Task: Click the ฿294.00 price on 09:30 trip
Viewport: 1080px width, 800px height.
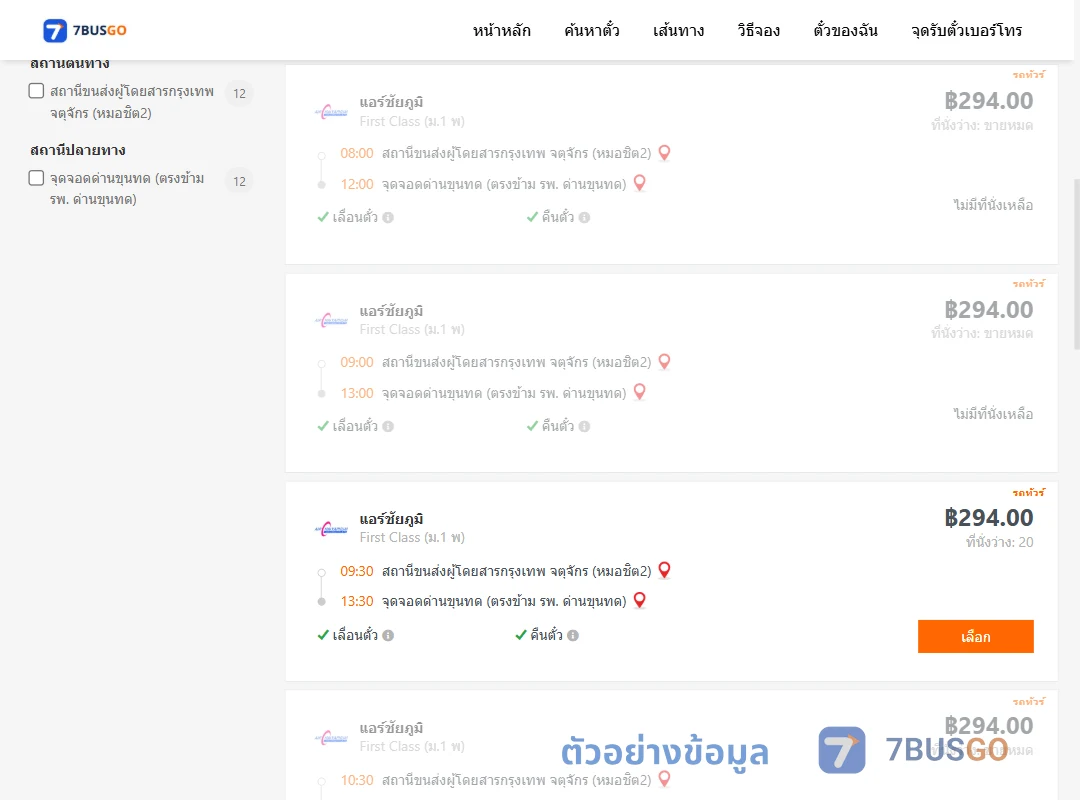Action: [x=988, y=517]
